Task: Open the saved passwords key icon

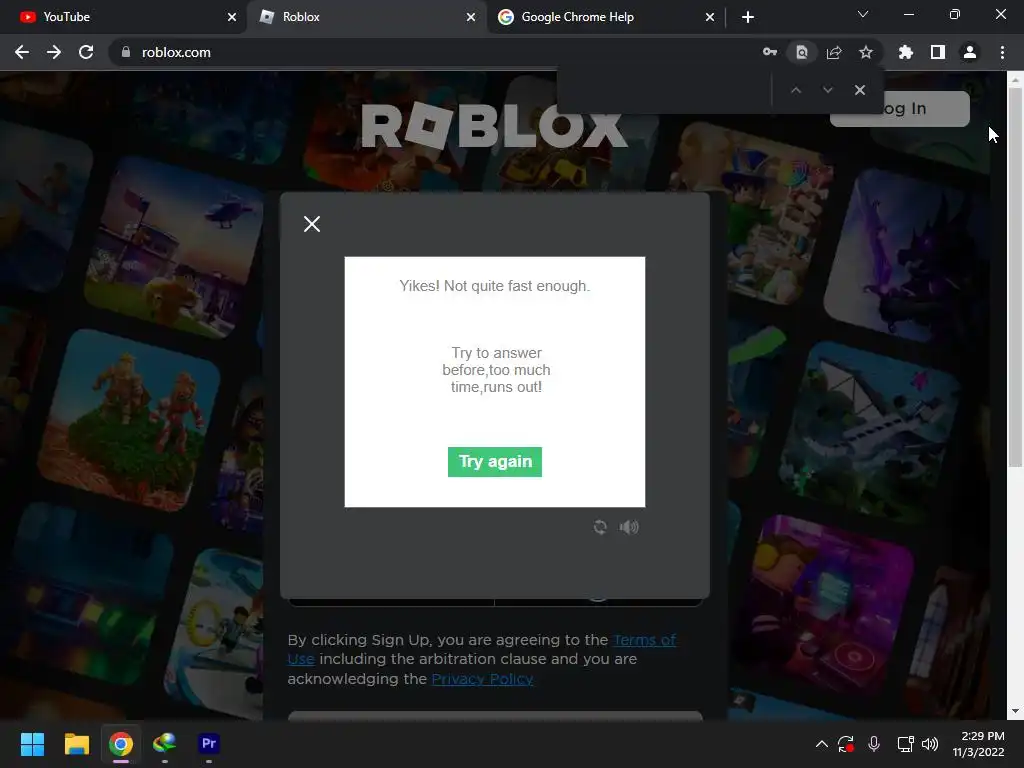Action: 770,52
